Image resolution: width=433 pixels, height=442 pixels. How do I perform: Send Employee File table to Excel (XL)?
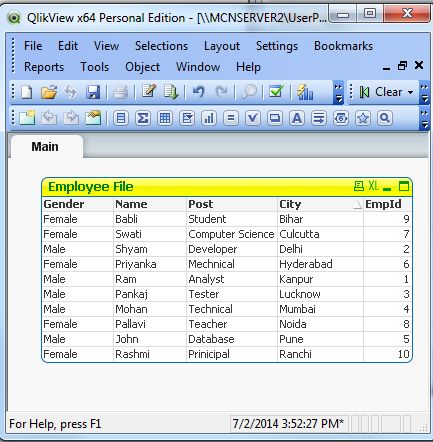[x=373, y=186]
